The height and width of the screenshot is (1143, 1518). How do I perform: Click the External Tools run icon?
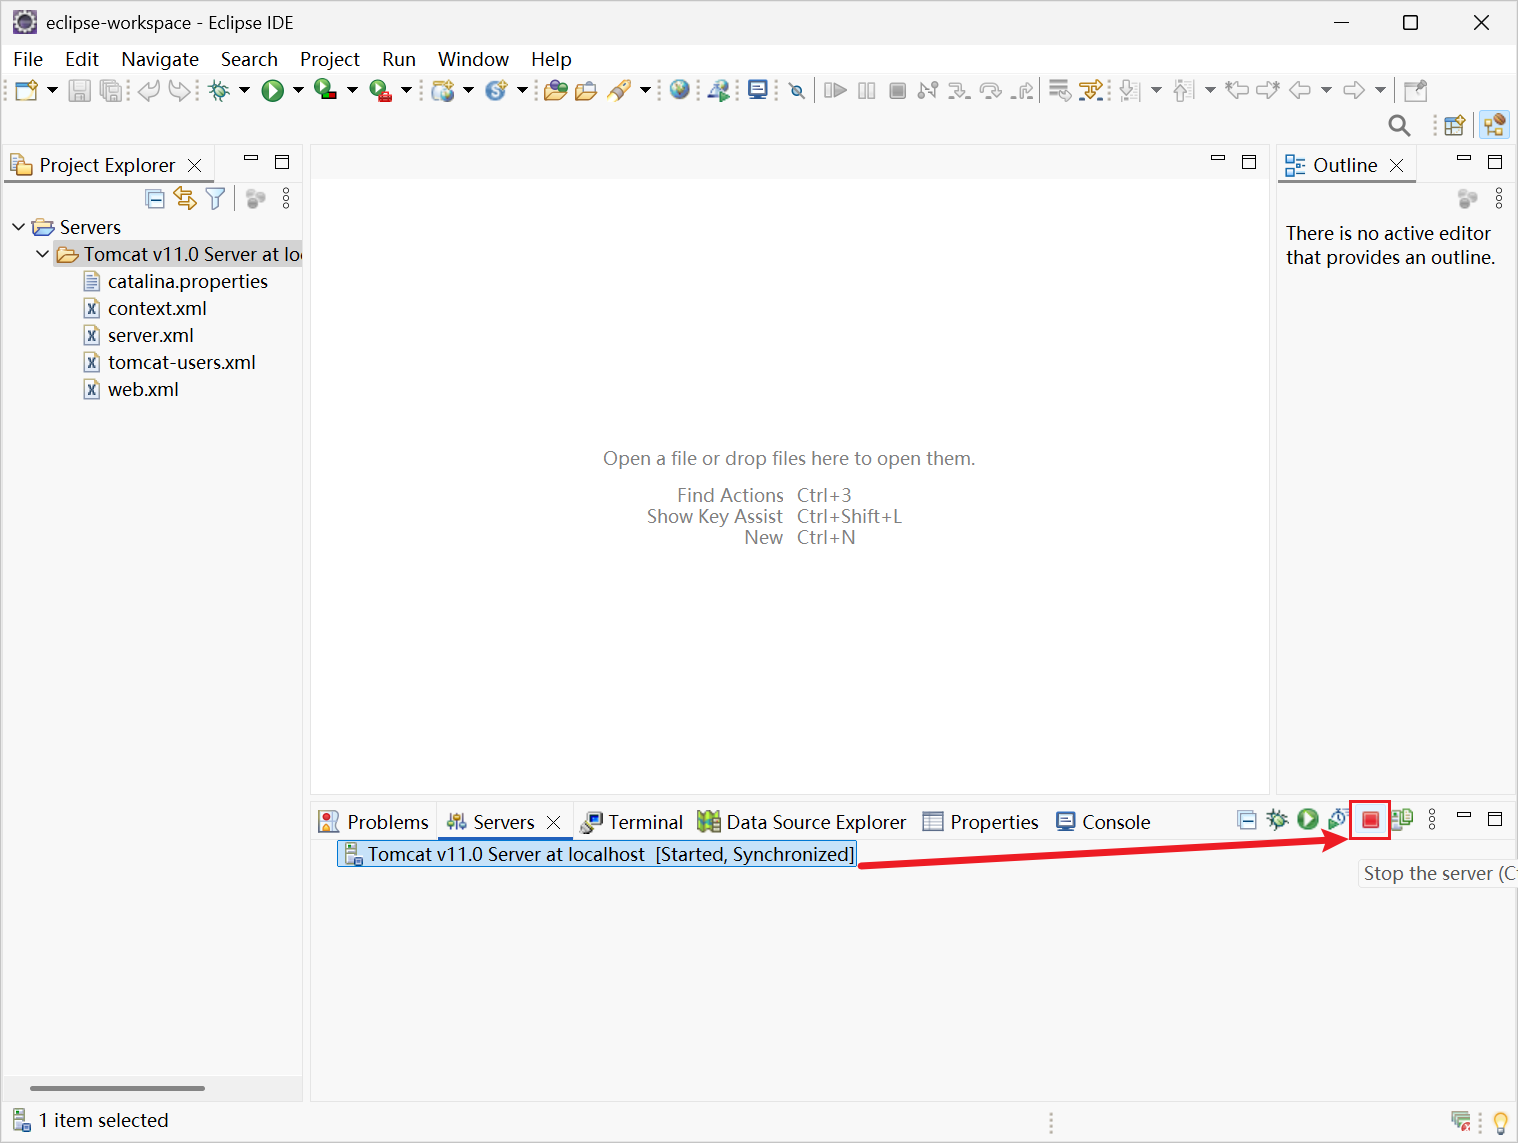[x=380, y=91]
